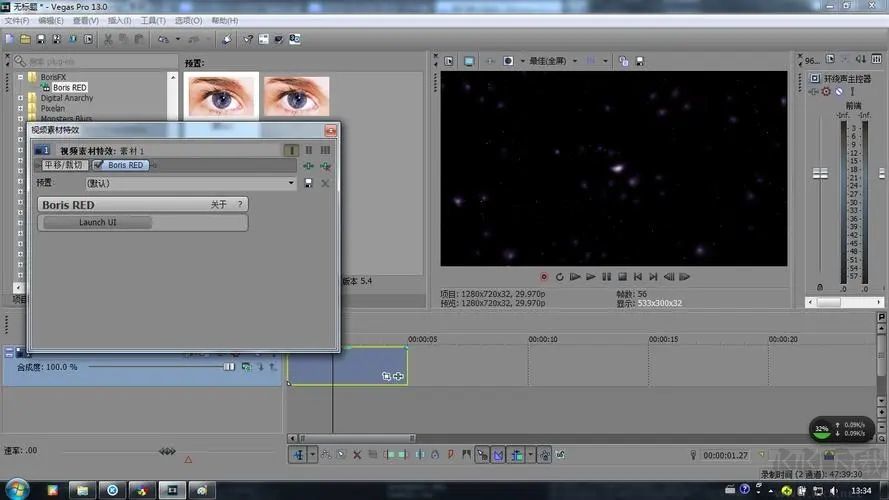Screen dimensions: 889x500
Task: Open the 文件(F) menu
Action: tap(17, 20)
